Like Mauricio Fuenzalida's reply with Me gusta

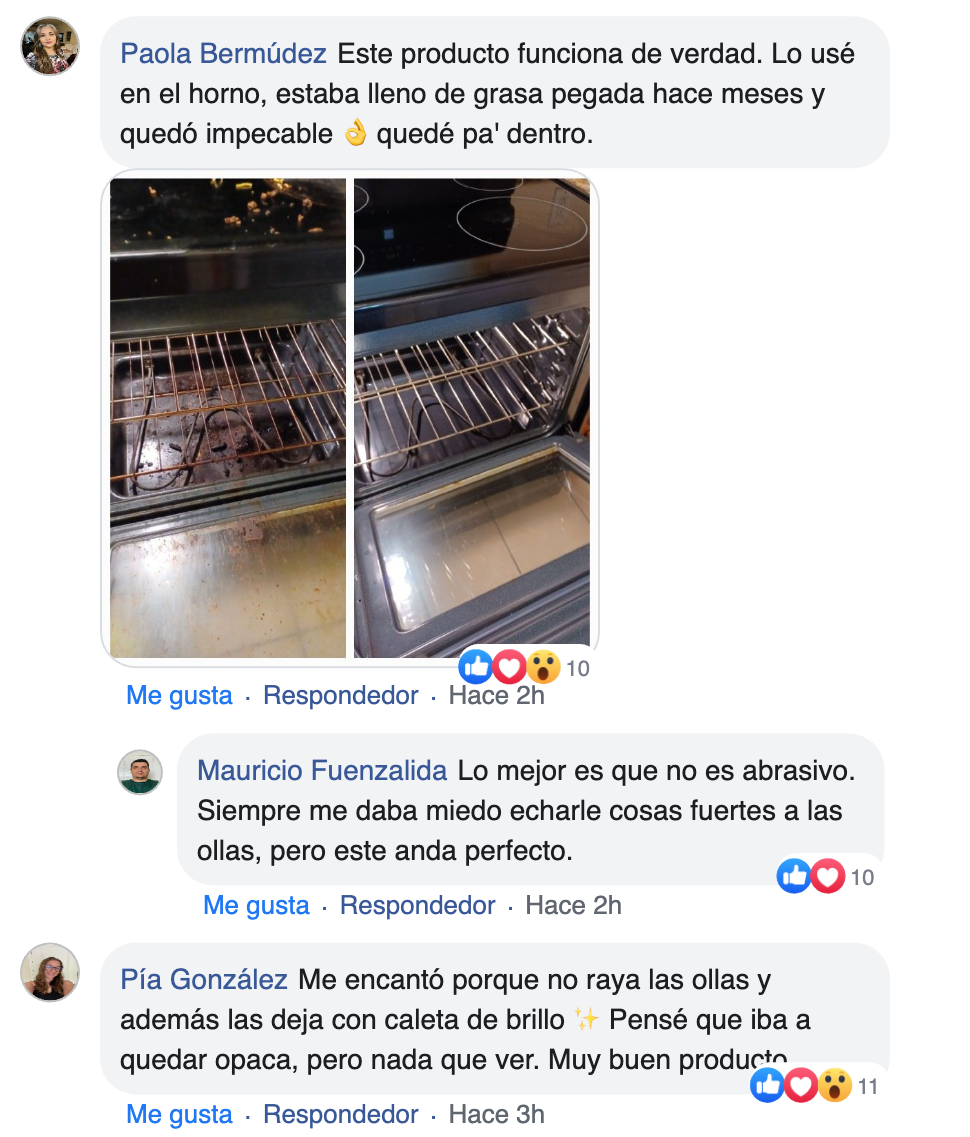click(x=256, y=906)
